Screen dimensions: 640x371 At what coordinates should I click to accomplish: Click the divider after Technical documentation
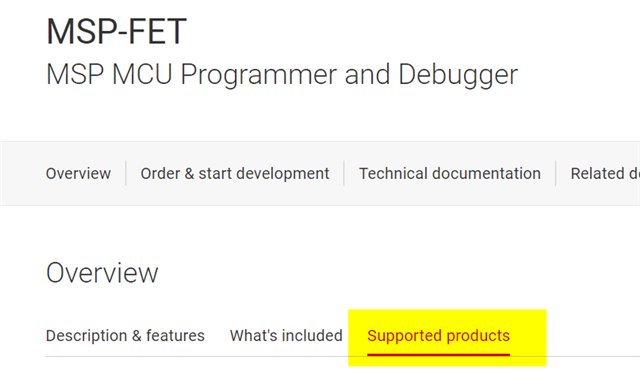tap(556, 173)
